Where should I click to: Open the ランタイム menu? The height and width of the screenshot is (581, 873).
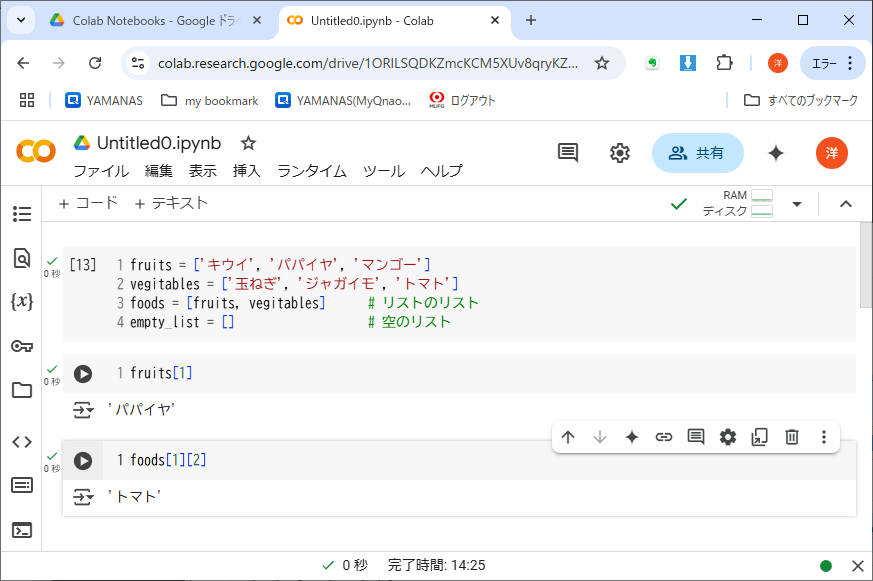coord(311,171)
